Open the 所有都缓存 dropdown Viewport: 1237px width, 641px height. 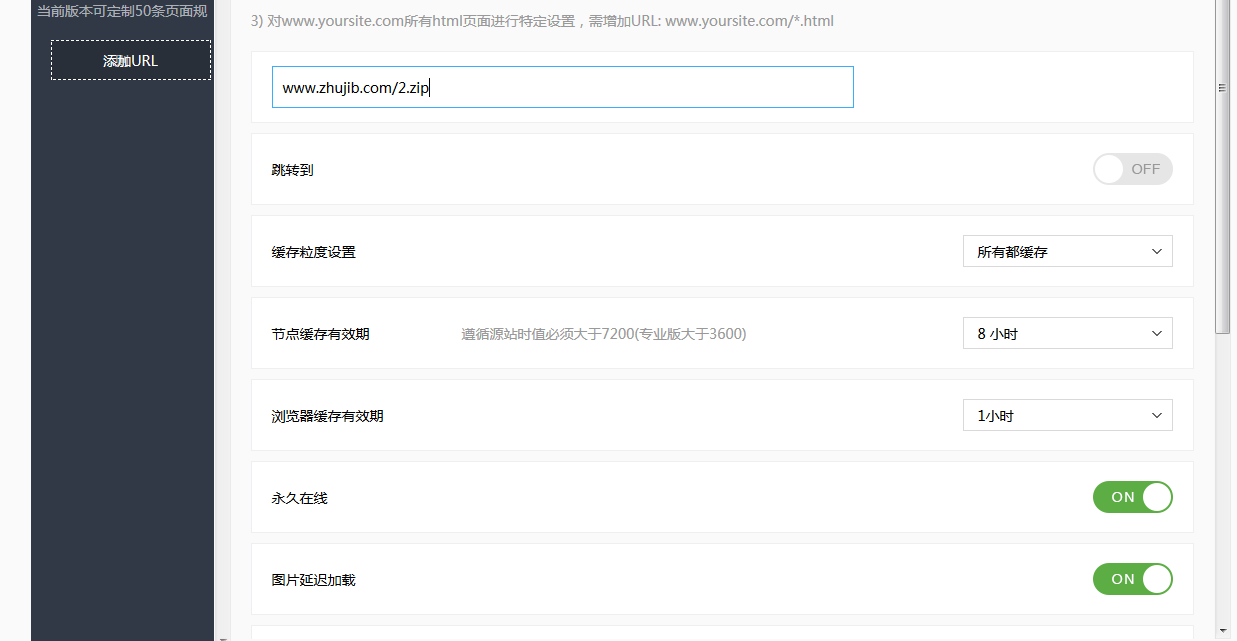[1067, 251]
